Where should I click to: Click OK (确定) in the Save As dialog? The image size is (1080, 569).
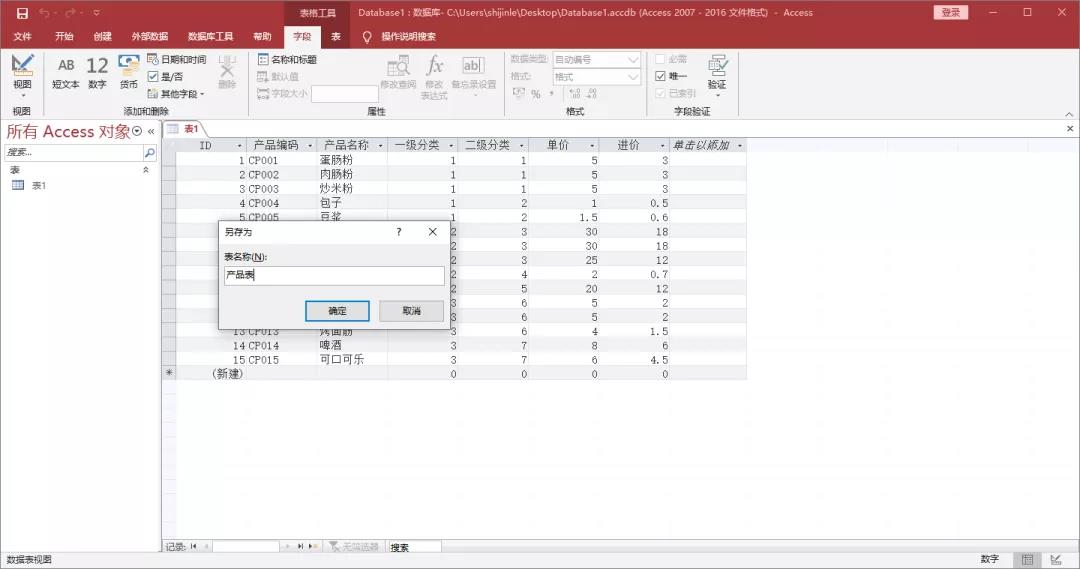tap(338, 311)
